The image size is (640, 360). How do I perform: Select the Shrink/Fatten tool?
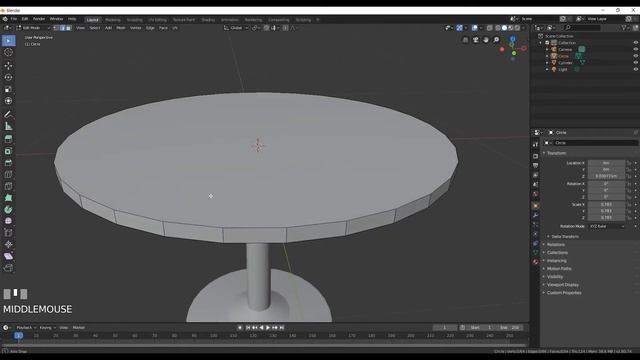tap(9, 244)
